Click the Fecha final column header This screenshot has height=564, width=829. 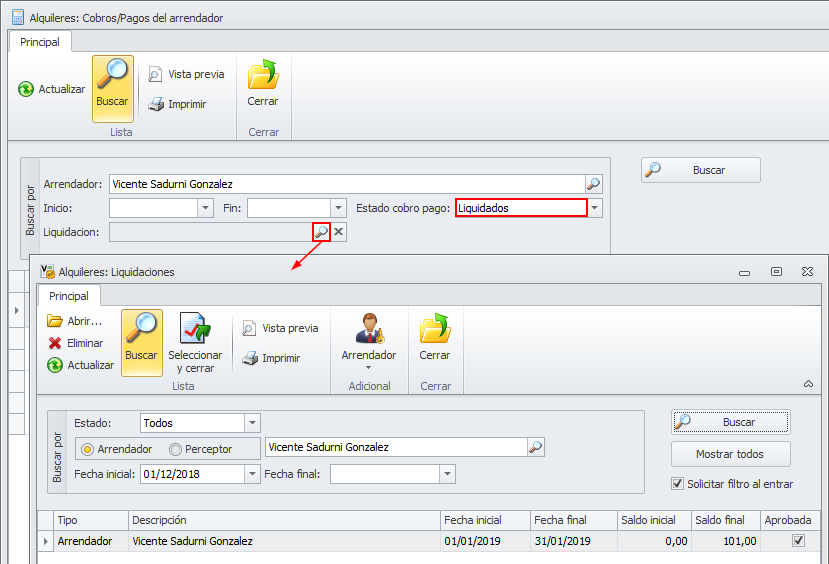[574, 520]
